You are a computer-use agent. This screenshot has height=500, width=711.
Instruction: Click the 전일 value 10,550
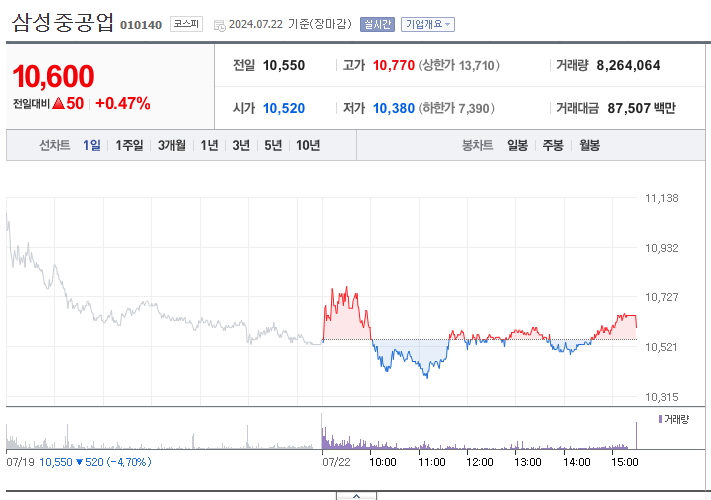[x=284, y=65]
